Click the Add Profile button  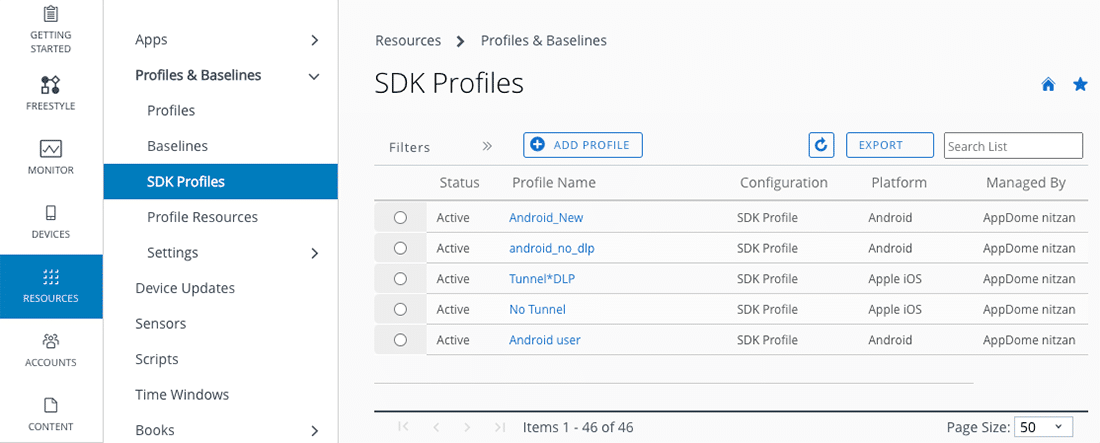pyautogui.click(x=582, y=145)
